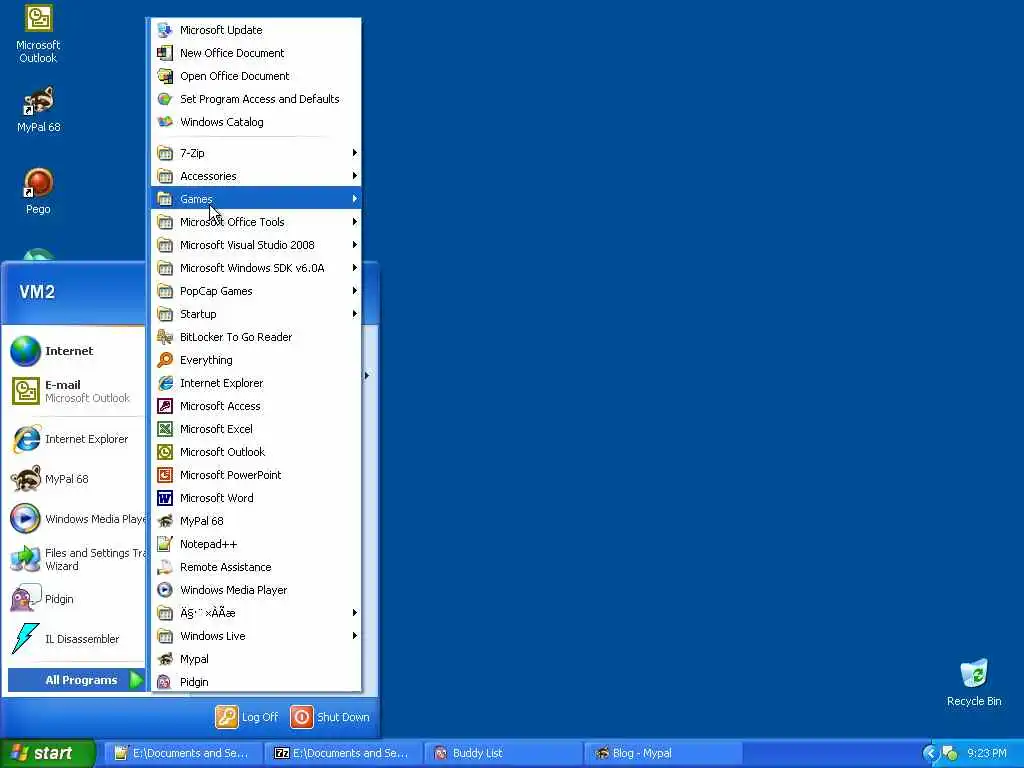Click the Microsoft Outlook icon in All Programs list

click(165, 452)
